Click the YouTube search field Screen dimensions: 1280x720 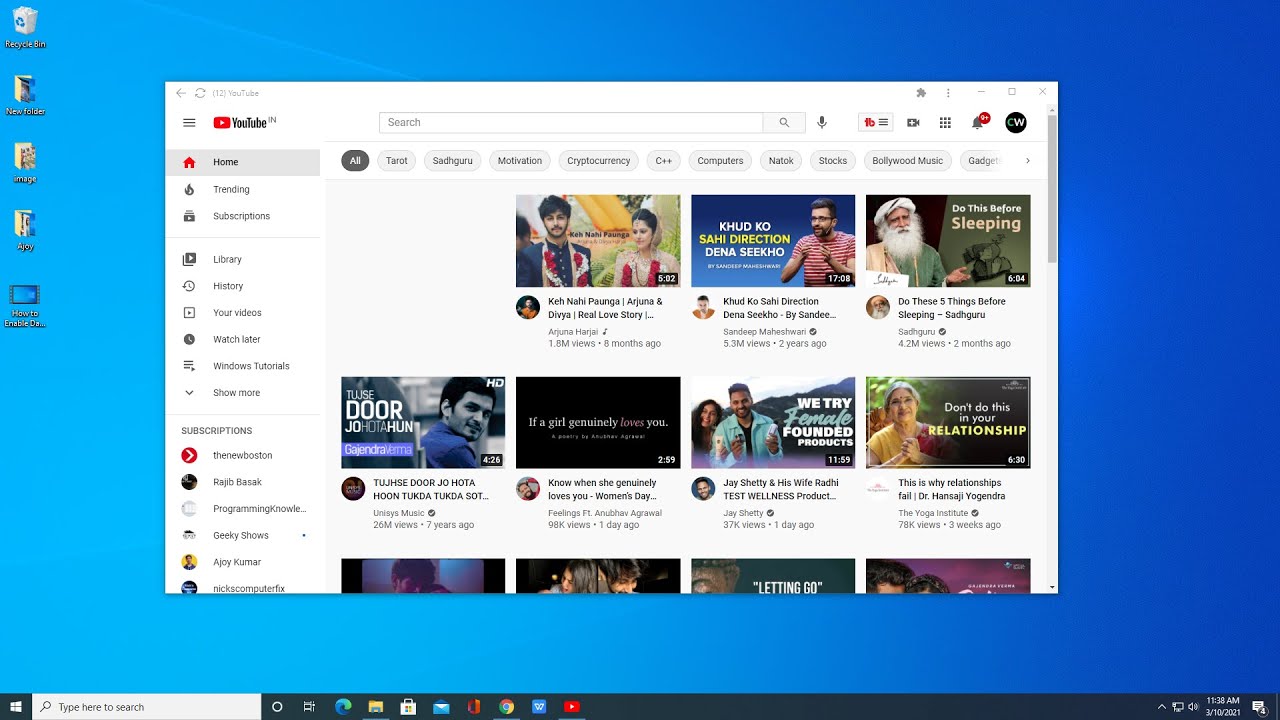tap(571, 122)
